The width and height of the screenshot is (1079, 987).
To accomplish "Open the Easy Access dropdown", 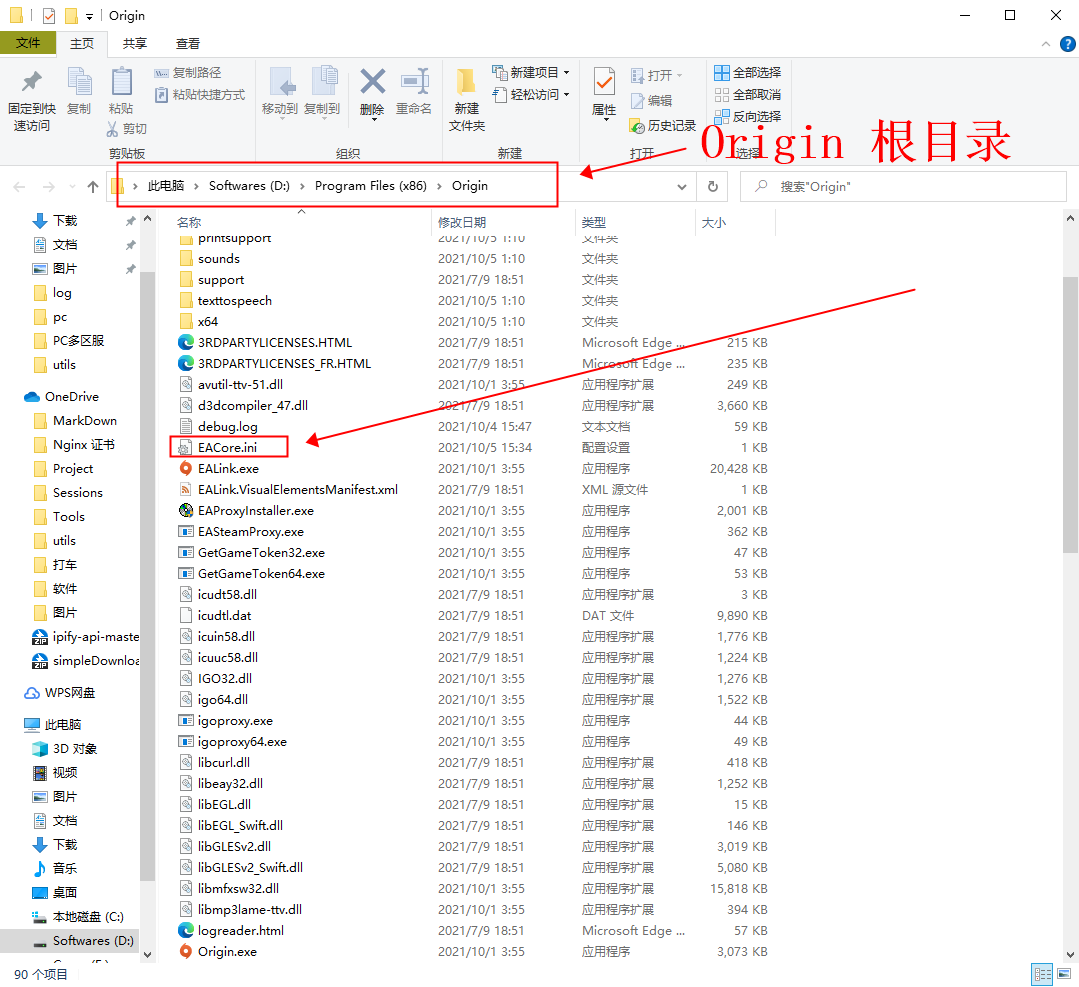I will click(566, 94).
